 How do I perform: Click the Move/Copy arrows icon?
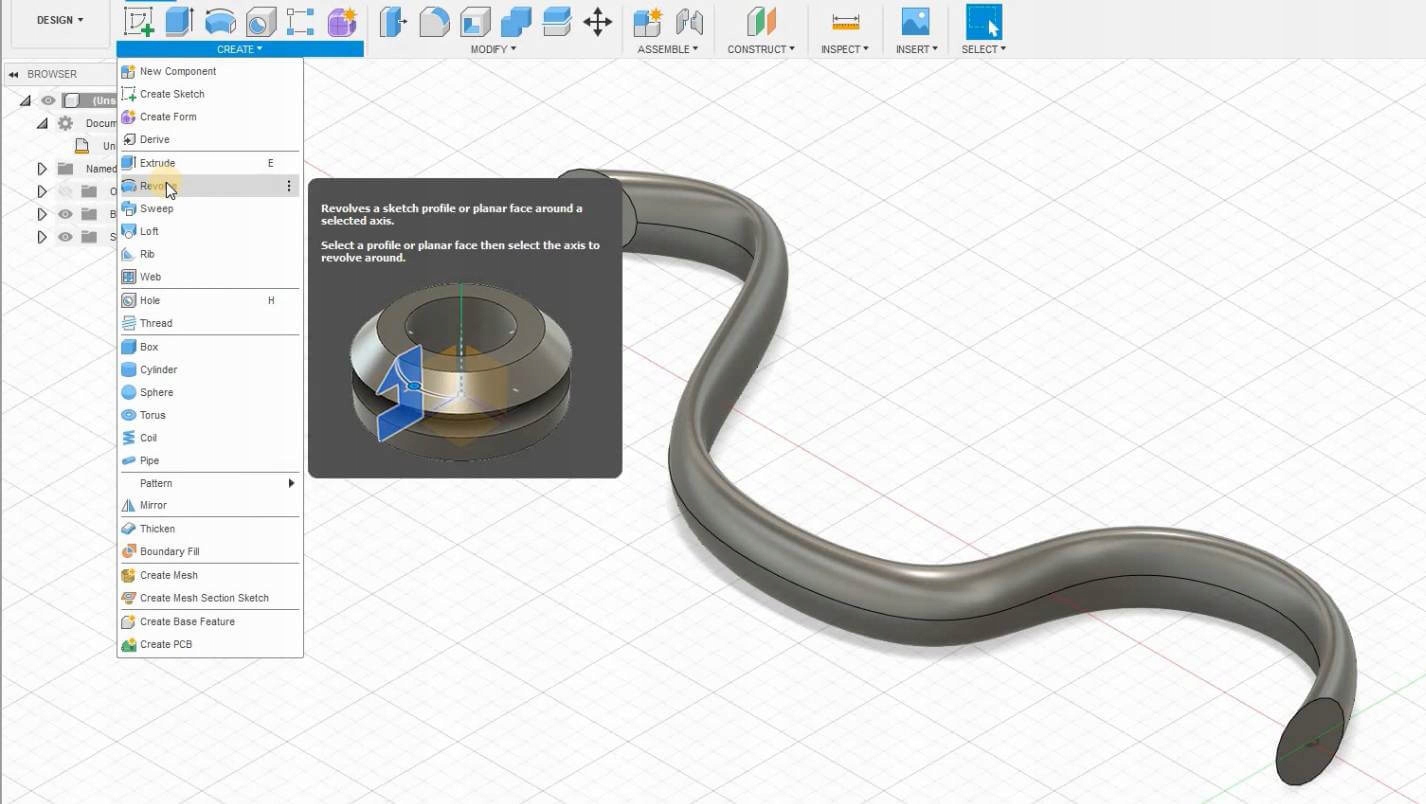pos(597,21)
